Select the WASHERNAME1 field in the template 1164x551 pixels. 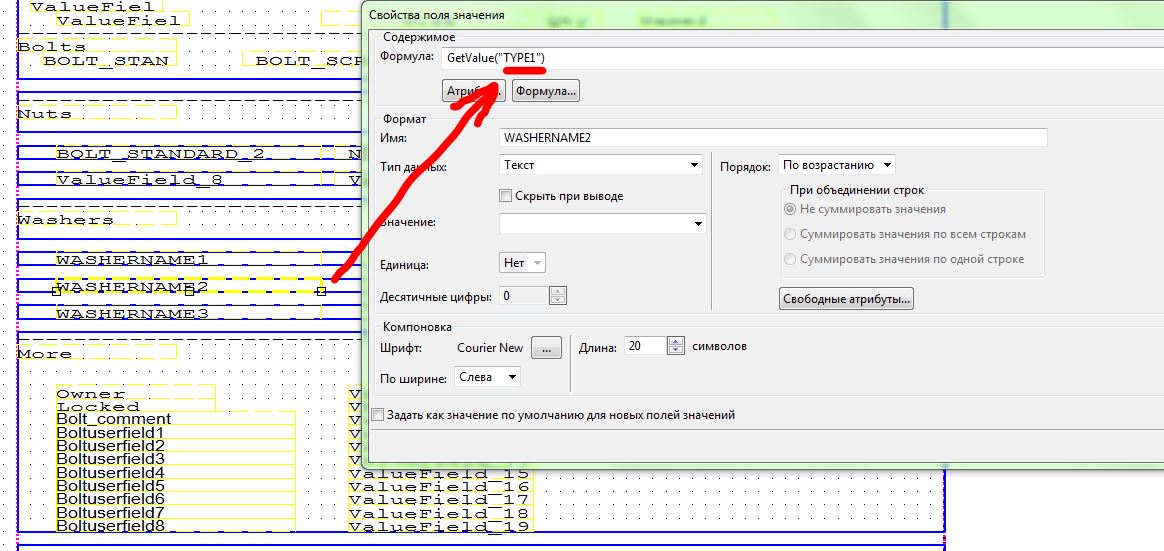point(132,260)
